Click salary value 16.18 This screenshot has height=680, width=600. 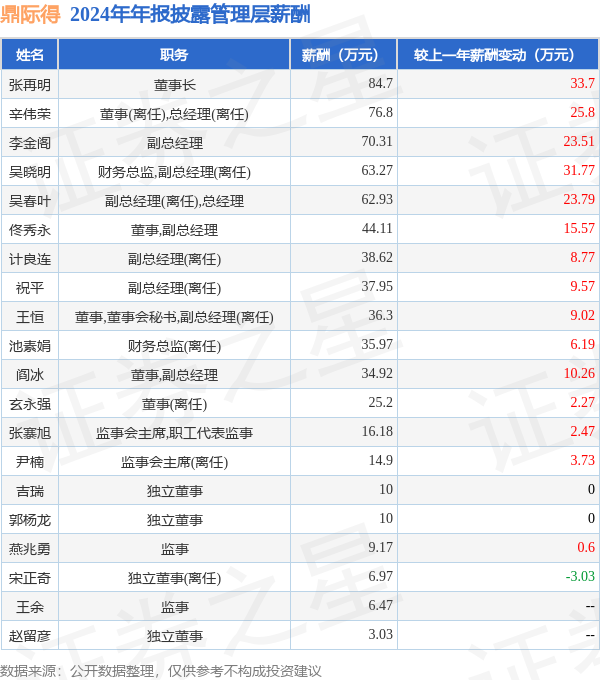coord(377,432)
